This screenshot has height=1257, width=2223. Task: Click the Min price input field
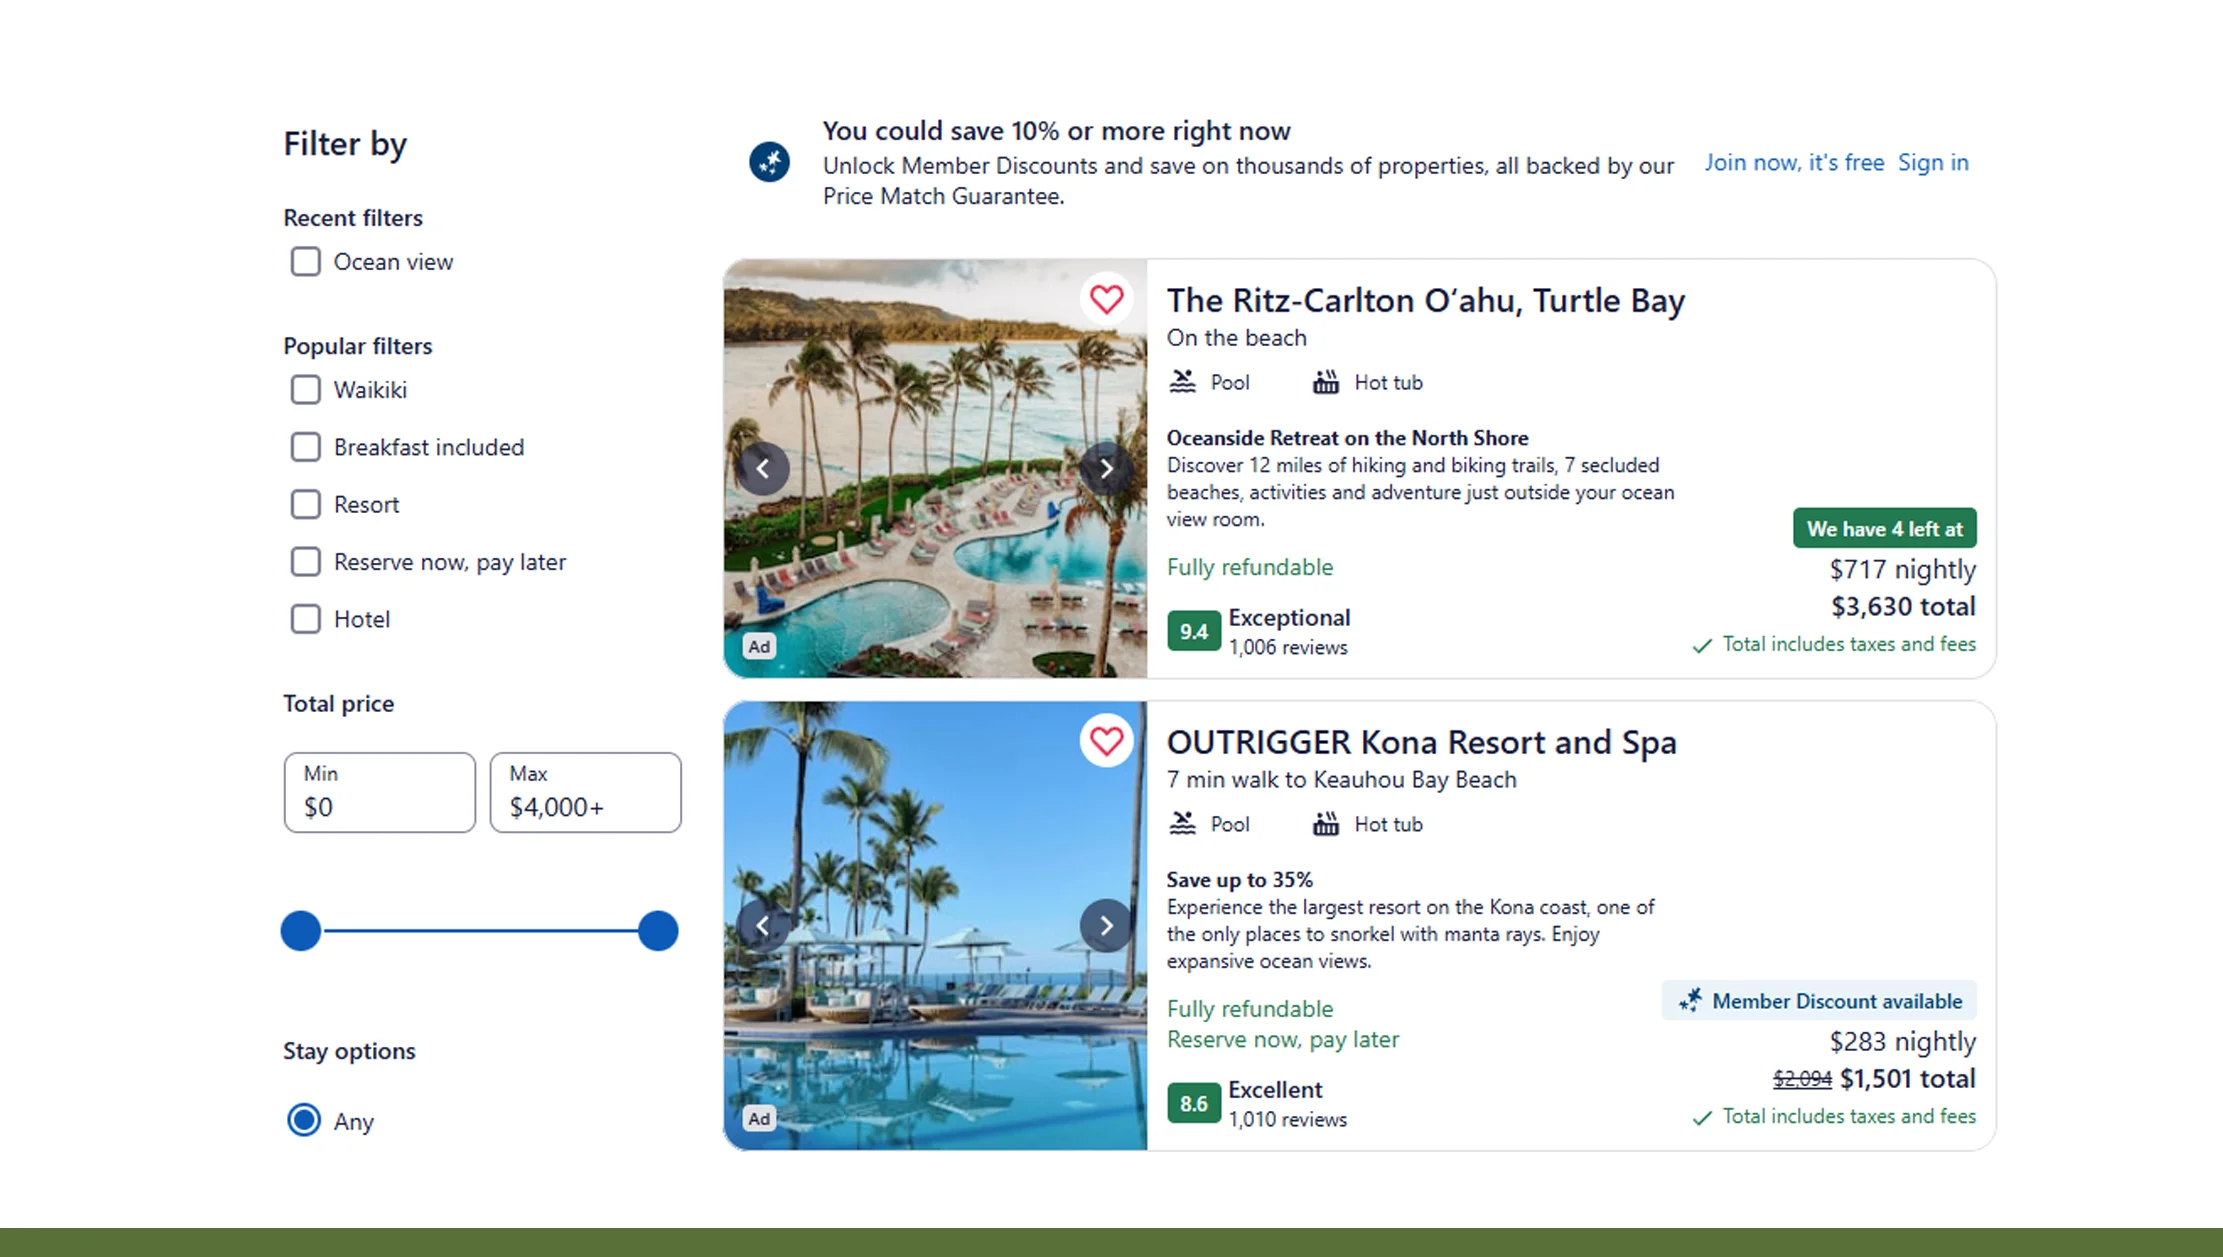pyautogui.click(x=379, y=793)
